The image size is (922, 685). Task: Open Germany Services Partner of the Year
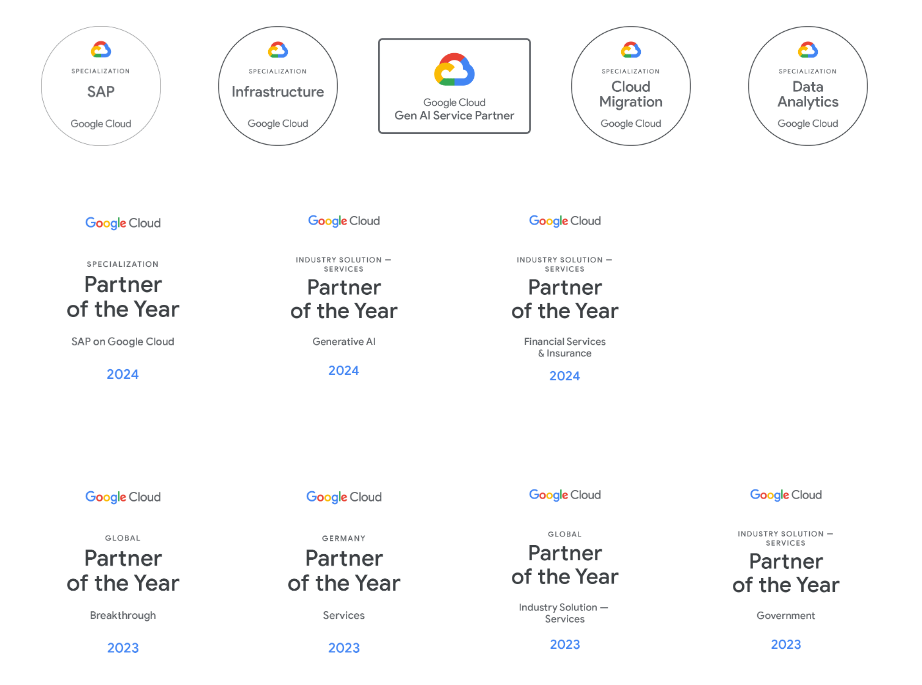(344, 573)
